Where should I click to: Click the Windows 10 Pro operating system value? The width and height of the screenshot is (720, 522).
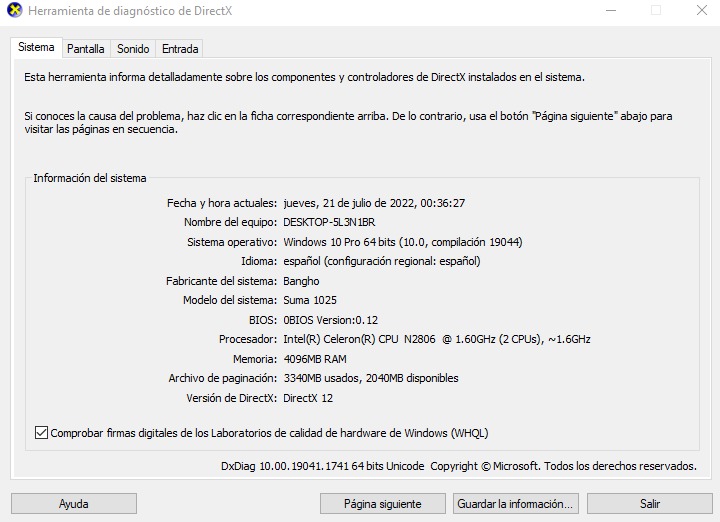click(x=402, y=242)
